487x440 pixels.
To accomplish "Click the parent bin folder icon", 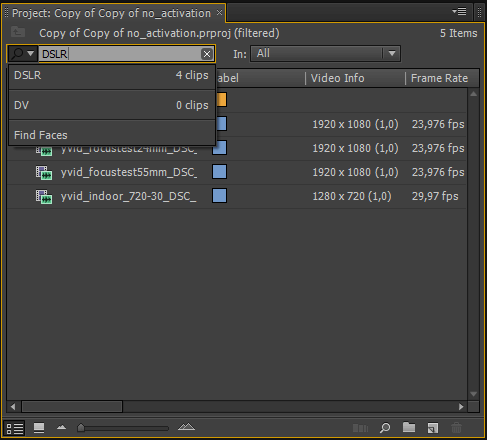I will 18,32.
